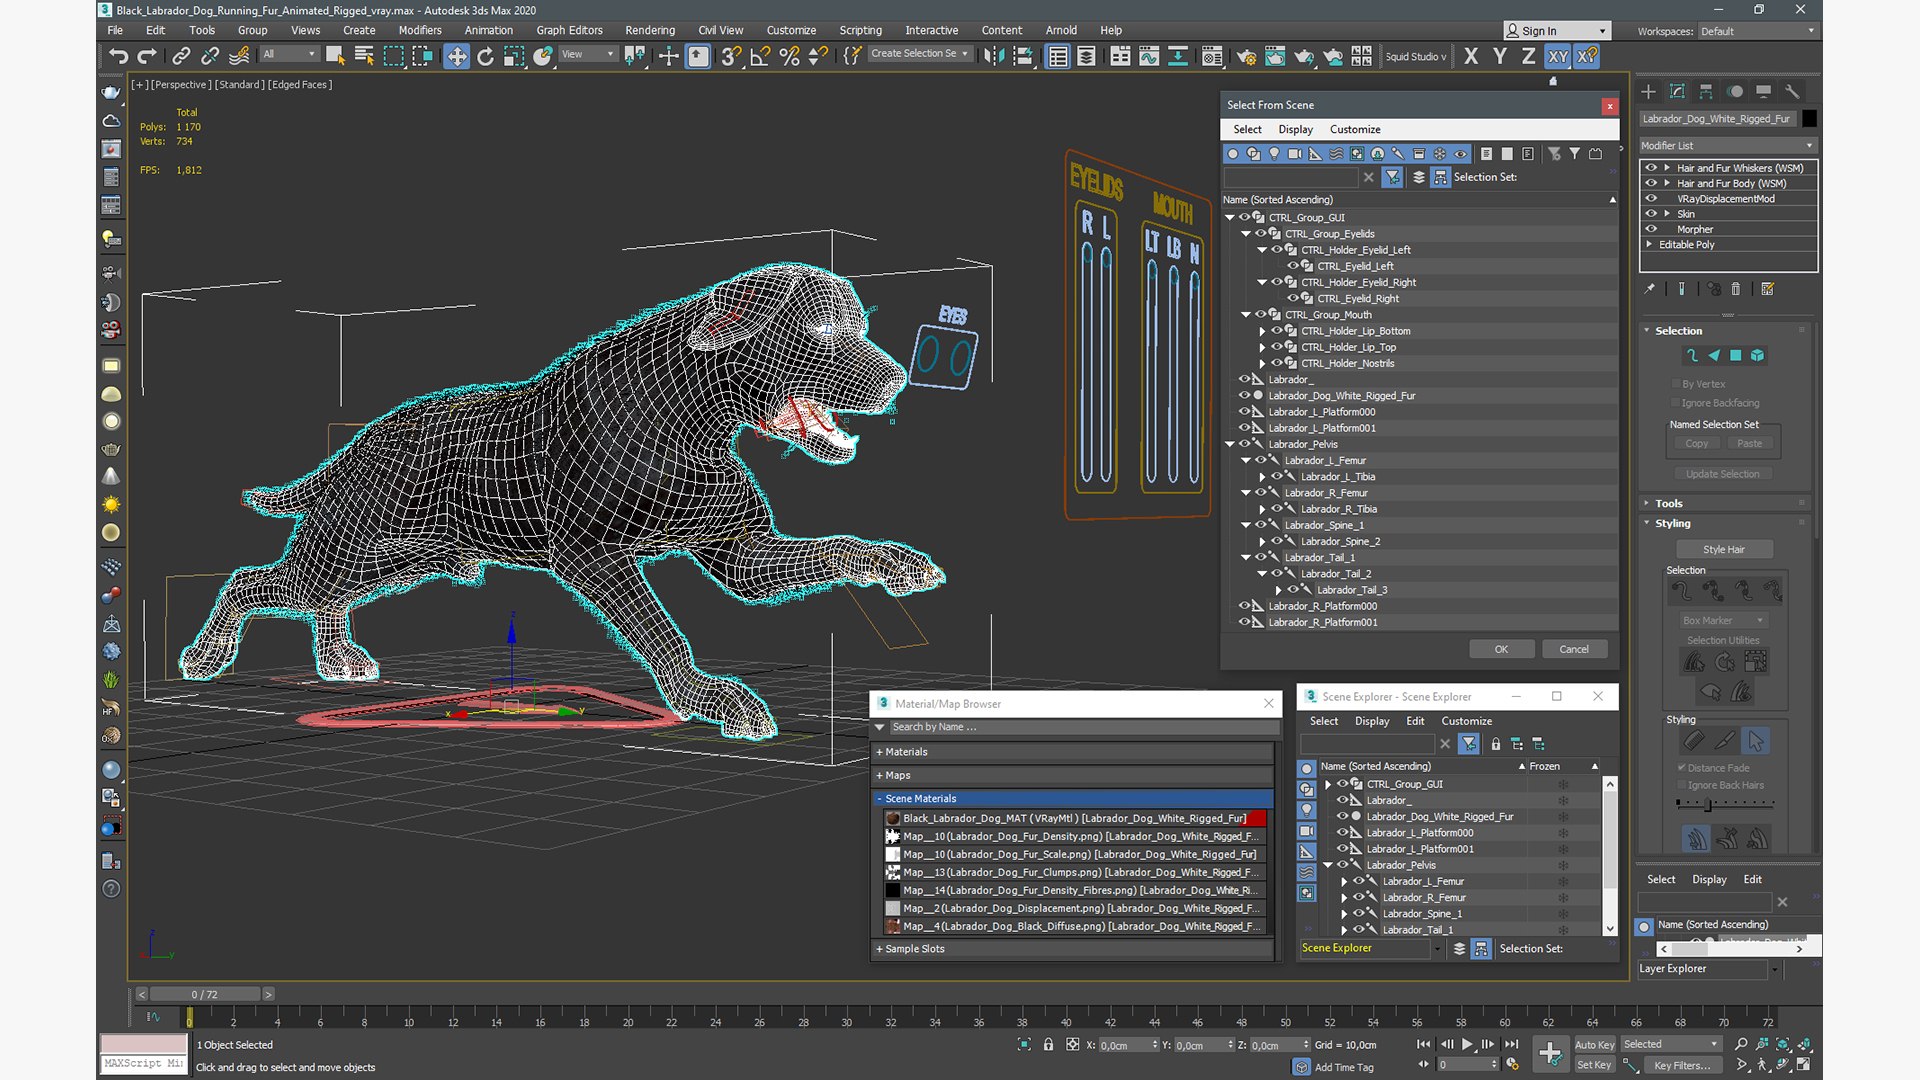
Task: Toggle visibility of Skin modifier
Action: click(x=1651, y=213)
